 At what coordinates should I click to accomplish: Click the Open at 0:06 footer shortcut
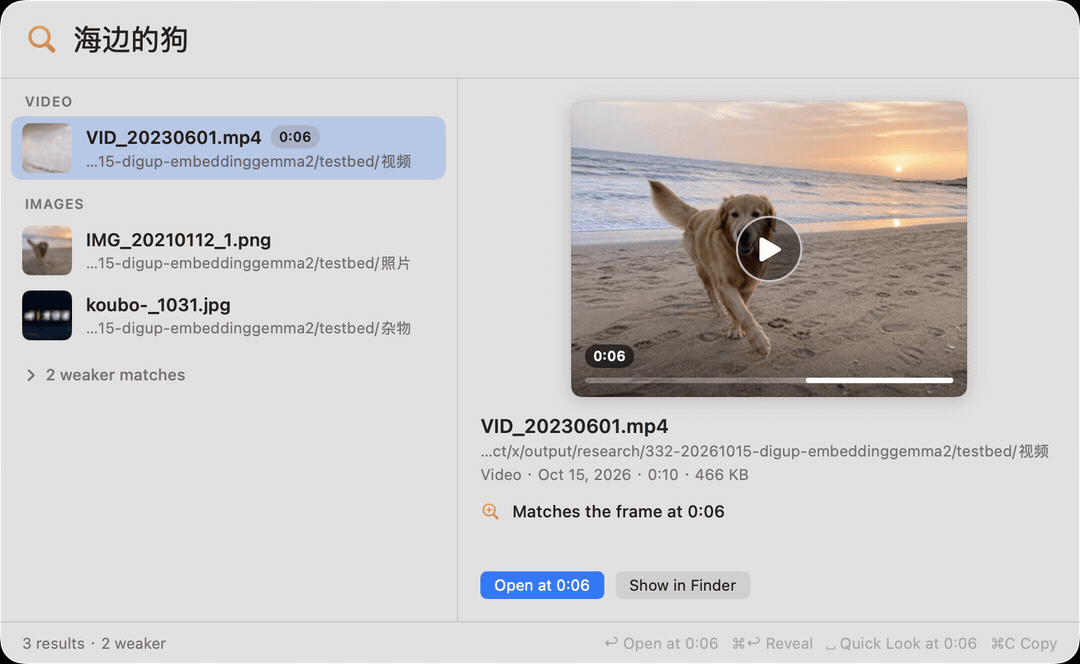coord(661,643)
